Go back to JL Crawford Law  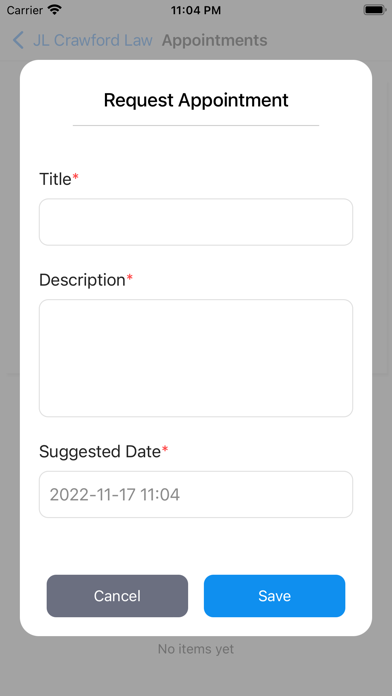click(93, 40)
